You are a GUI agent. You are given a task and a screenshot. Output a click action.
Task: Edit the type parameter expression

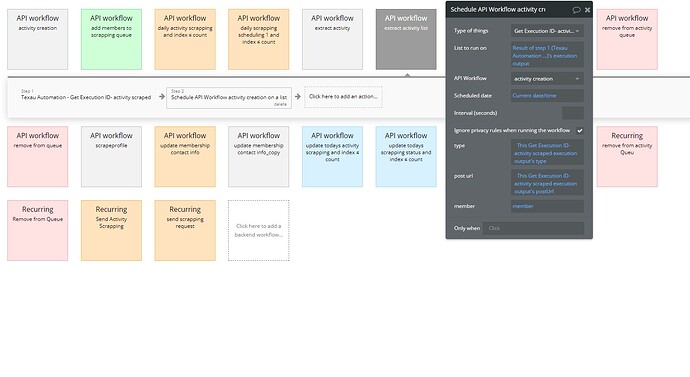547,153
